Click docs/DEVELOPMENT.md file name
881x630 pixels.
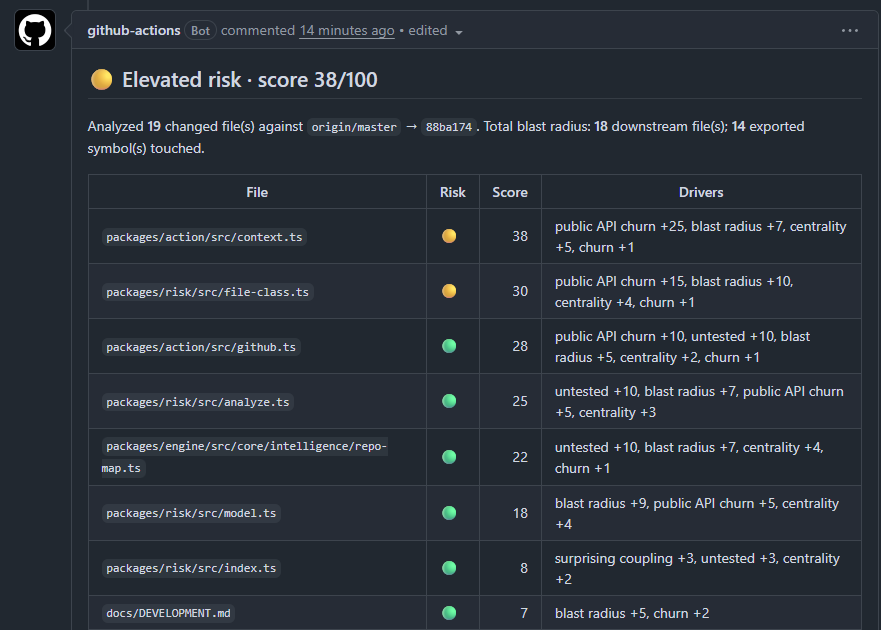[168, 613]
